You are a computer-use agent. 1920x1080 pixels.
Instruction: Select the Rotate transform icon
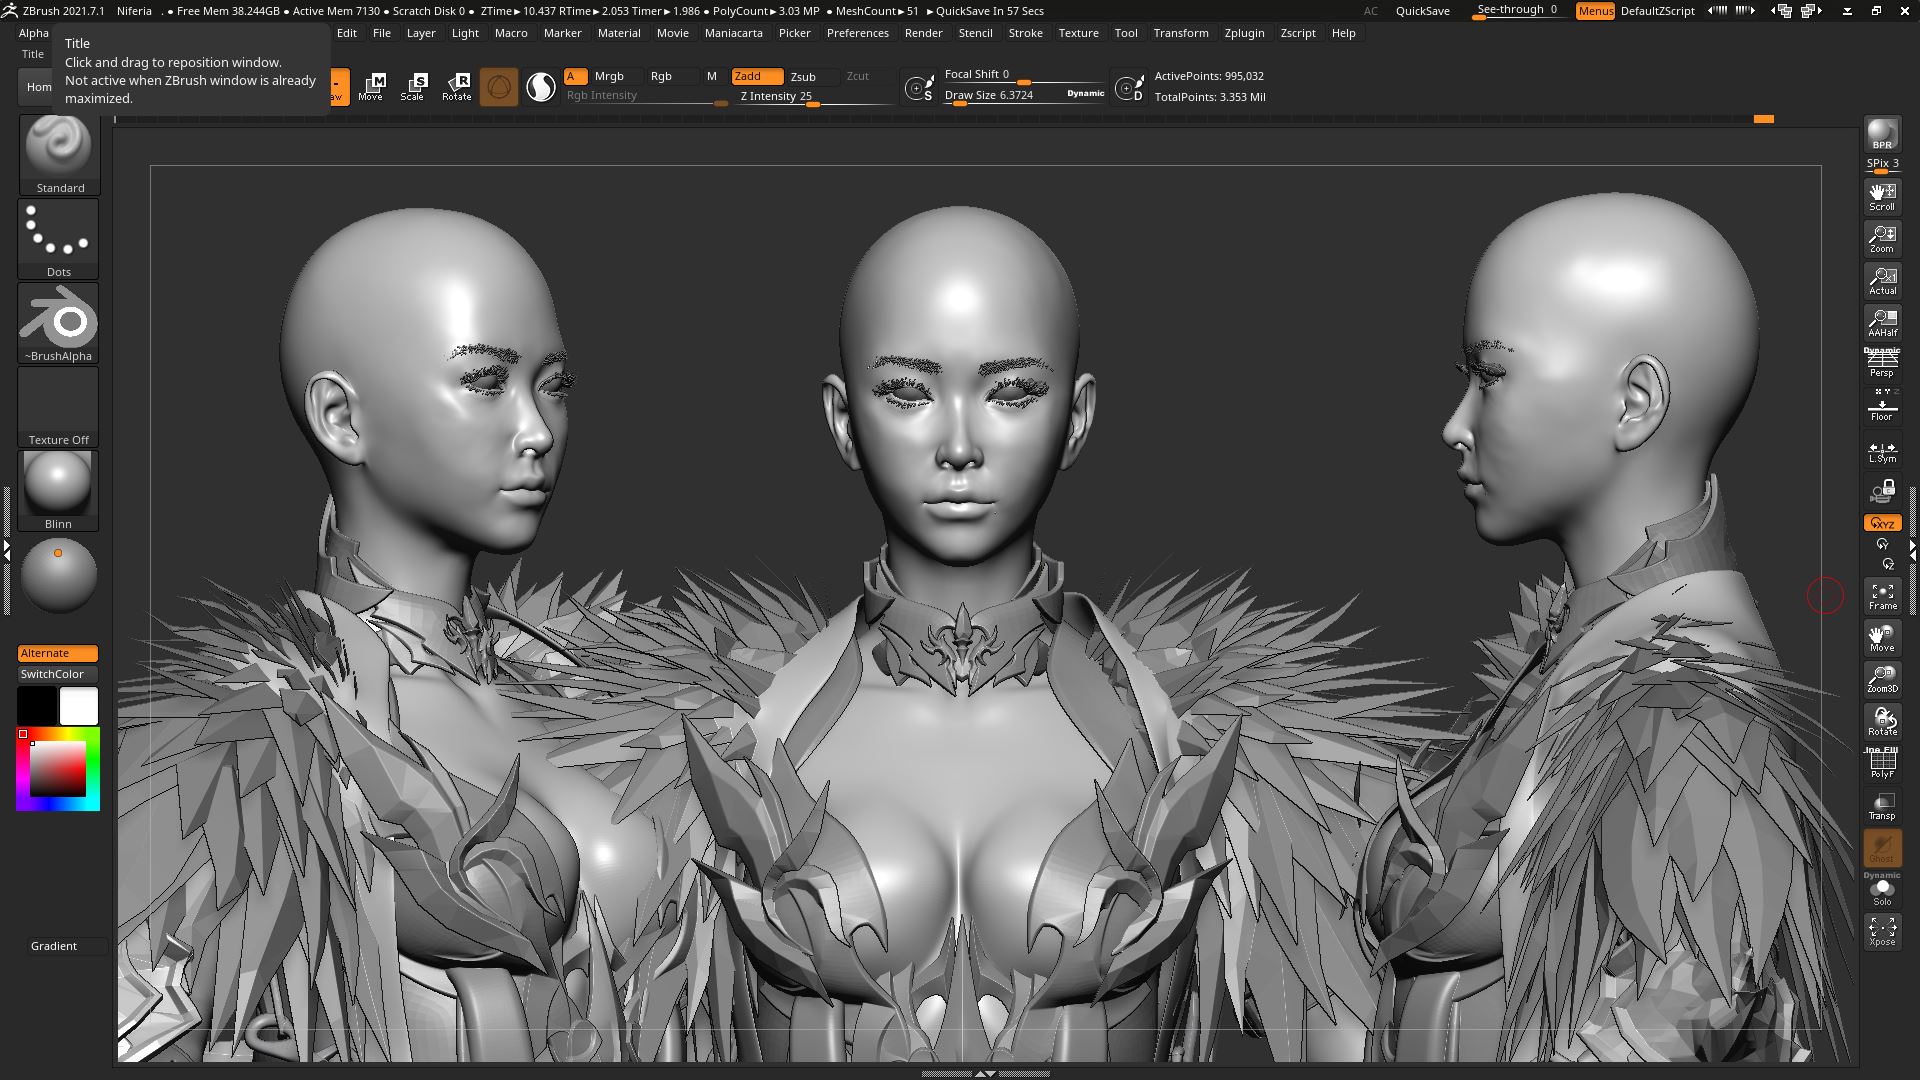(x=457, y=87)
